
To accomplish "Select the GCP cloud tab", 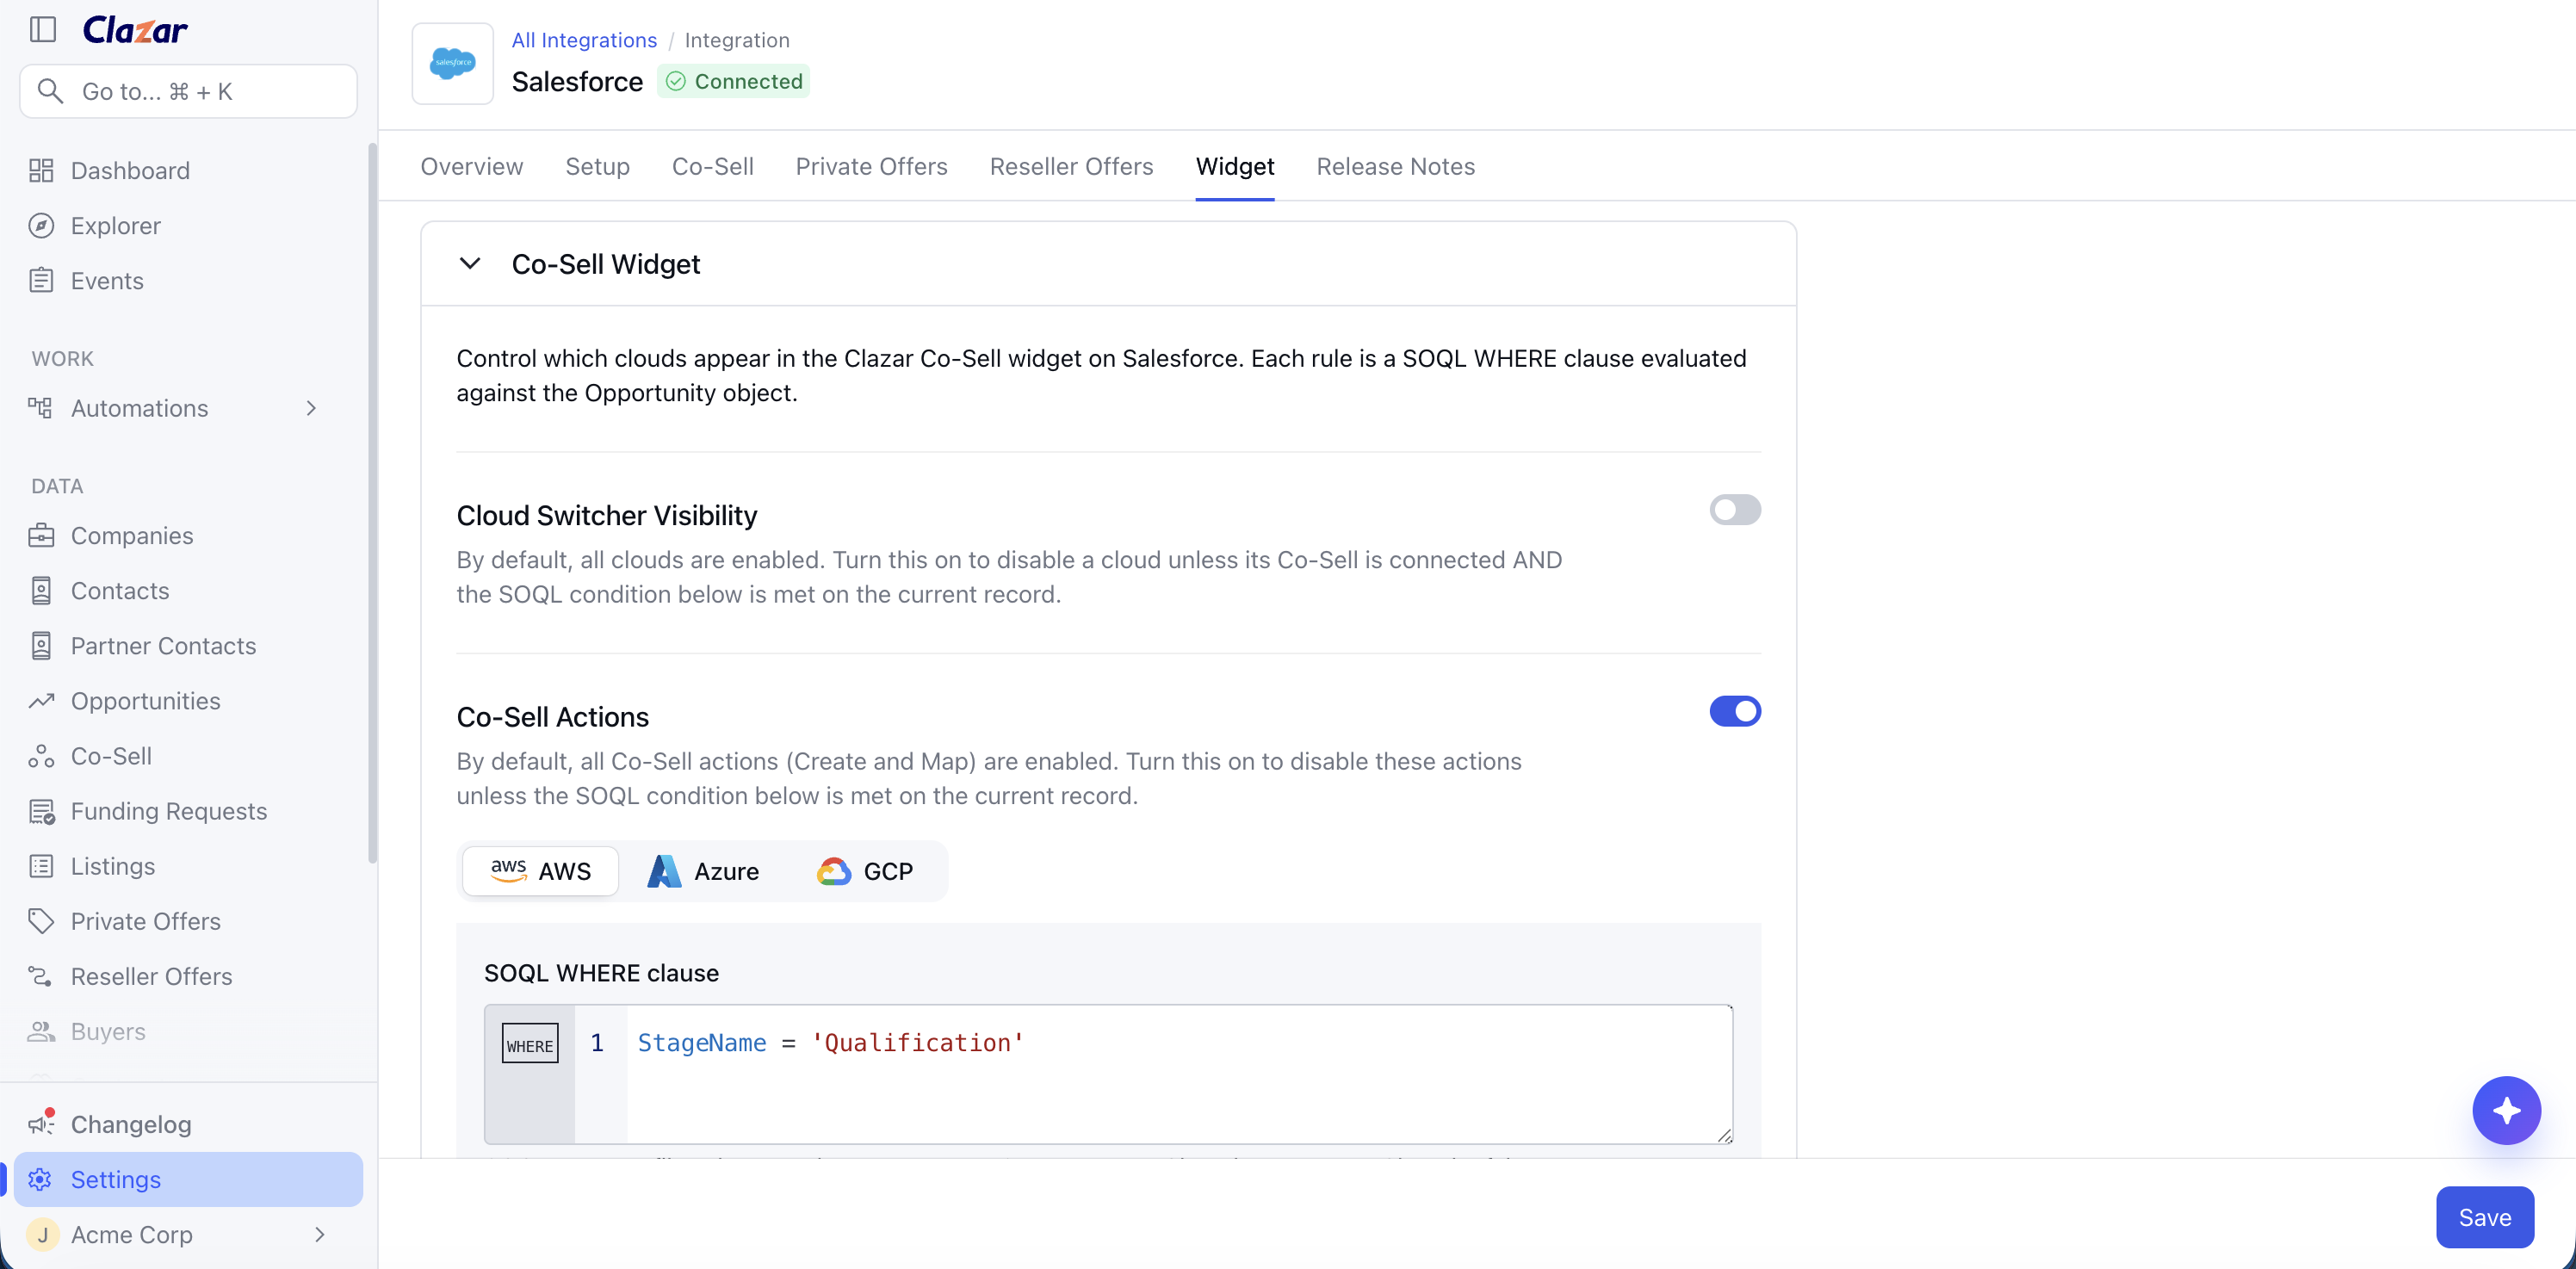I will tap(866, 871).
